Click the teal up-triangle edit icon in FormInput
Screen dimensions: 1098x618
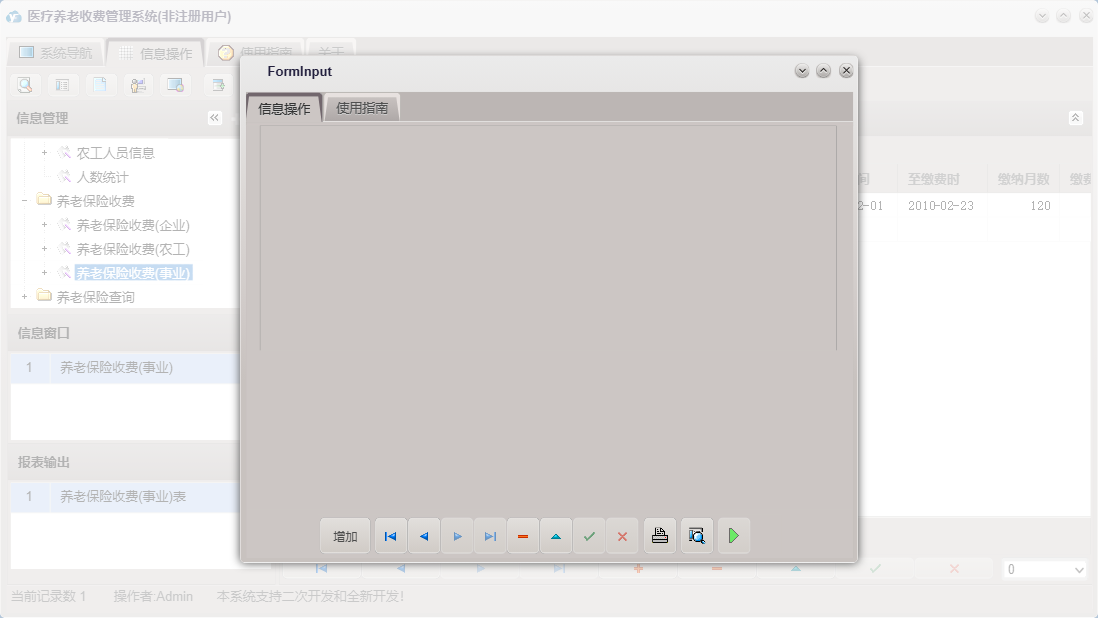(556, 536)
